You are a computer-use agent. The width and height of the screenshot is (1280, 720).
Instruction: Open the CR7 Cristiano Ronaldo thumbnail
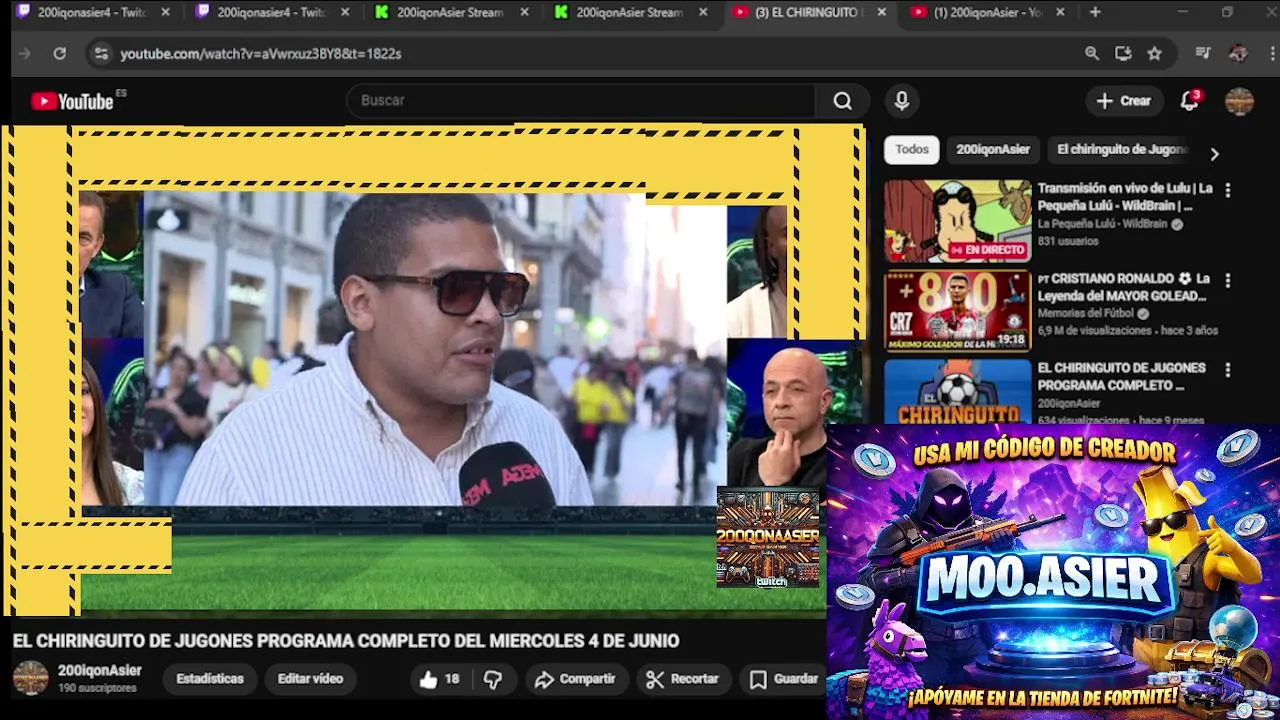click(957, 311)
